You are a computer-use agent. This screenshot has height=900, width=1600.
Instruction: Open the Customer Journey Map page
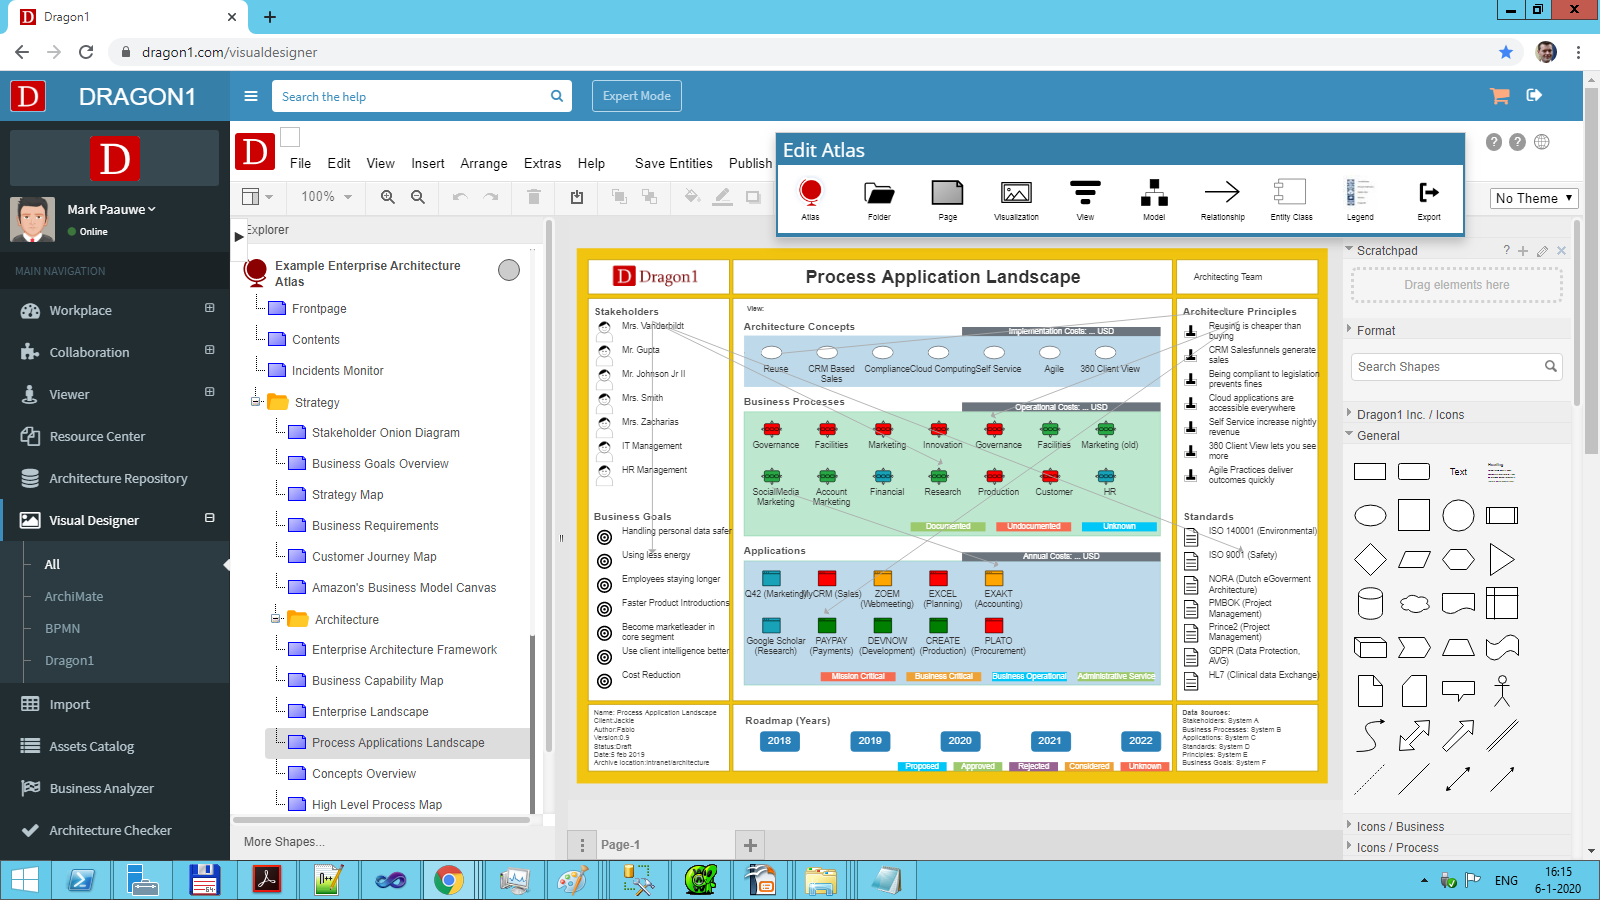coord(374,557)
